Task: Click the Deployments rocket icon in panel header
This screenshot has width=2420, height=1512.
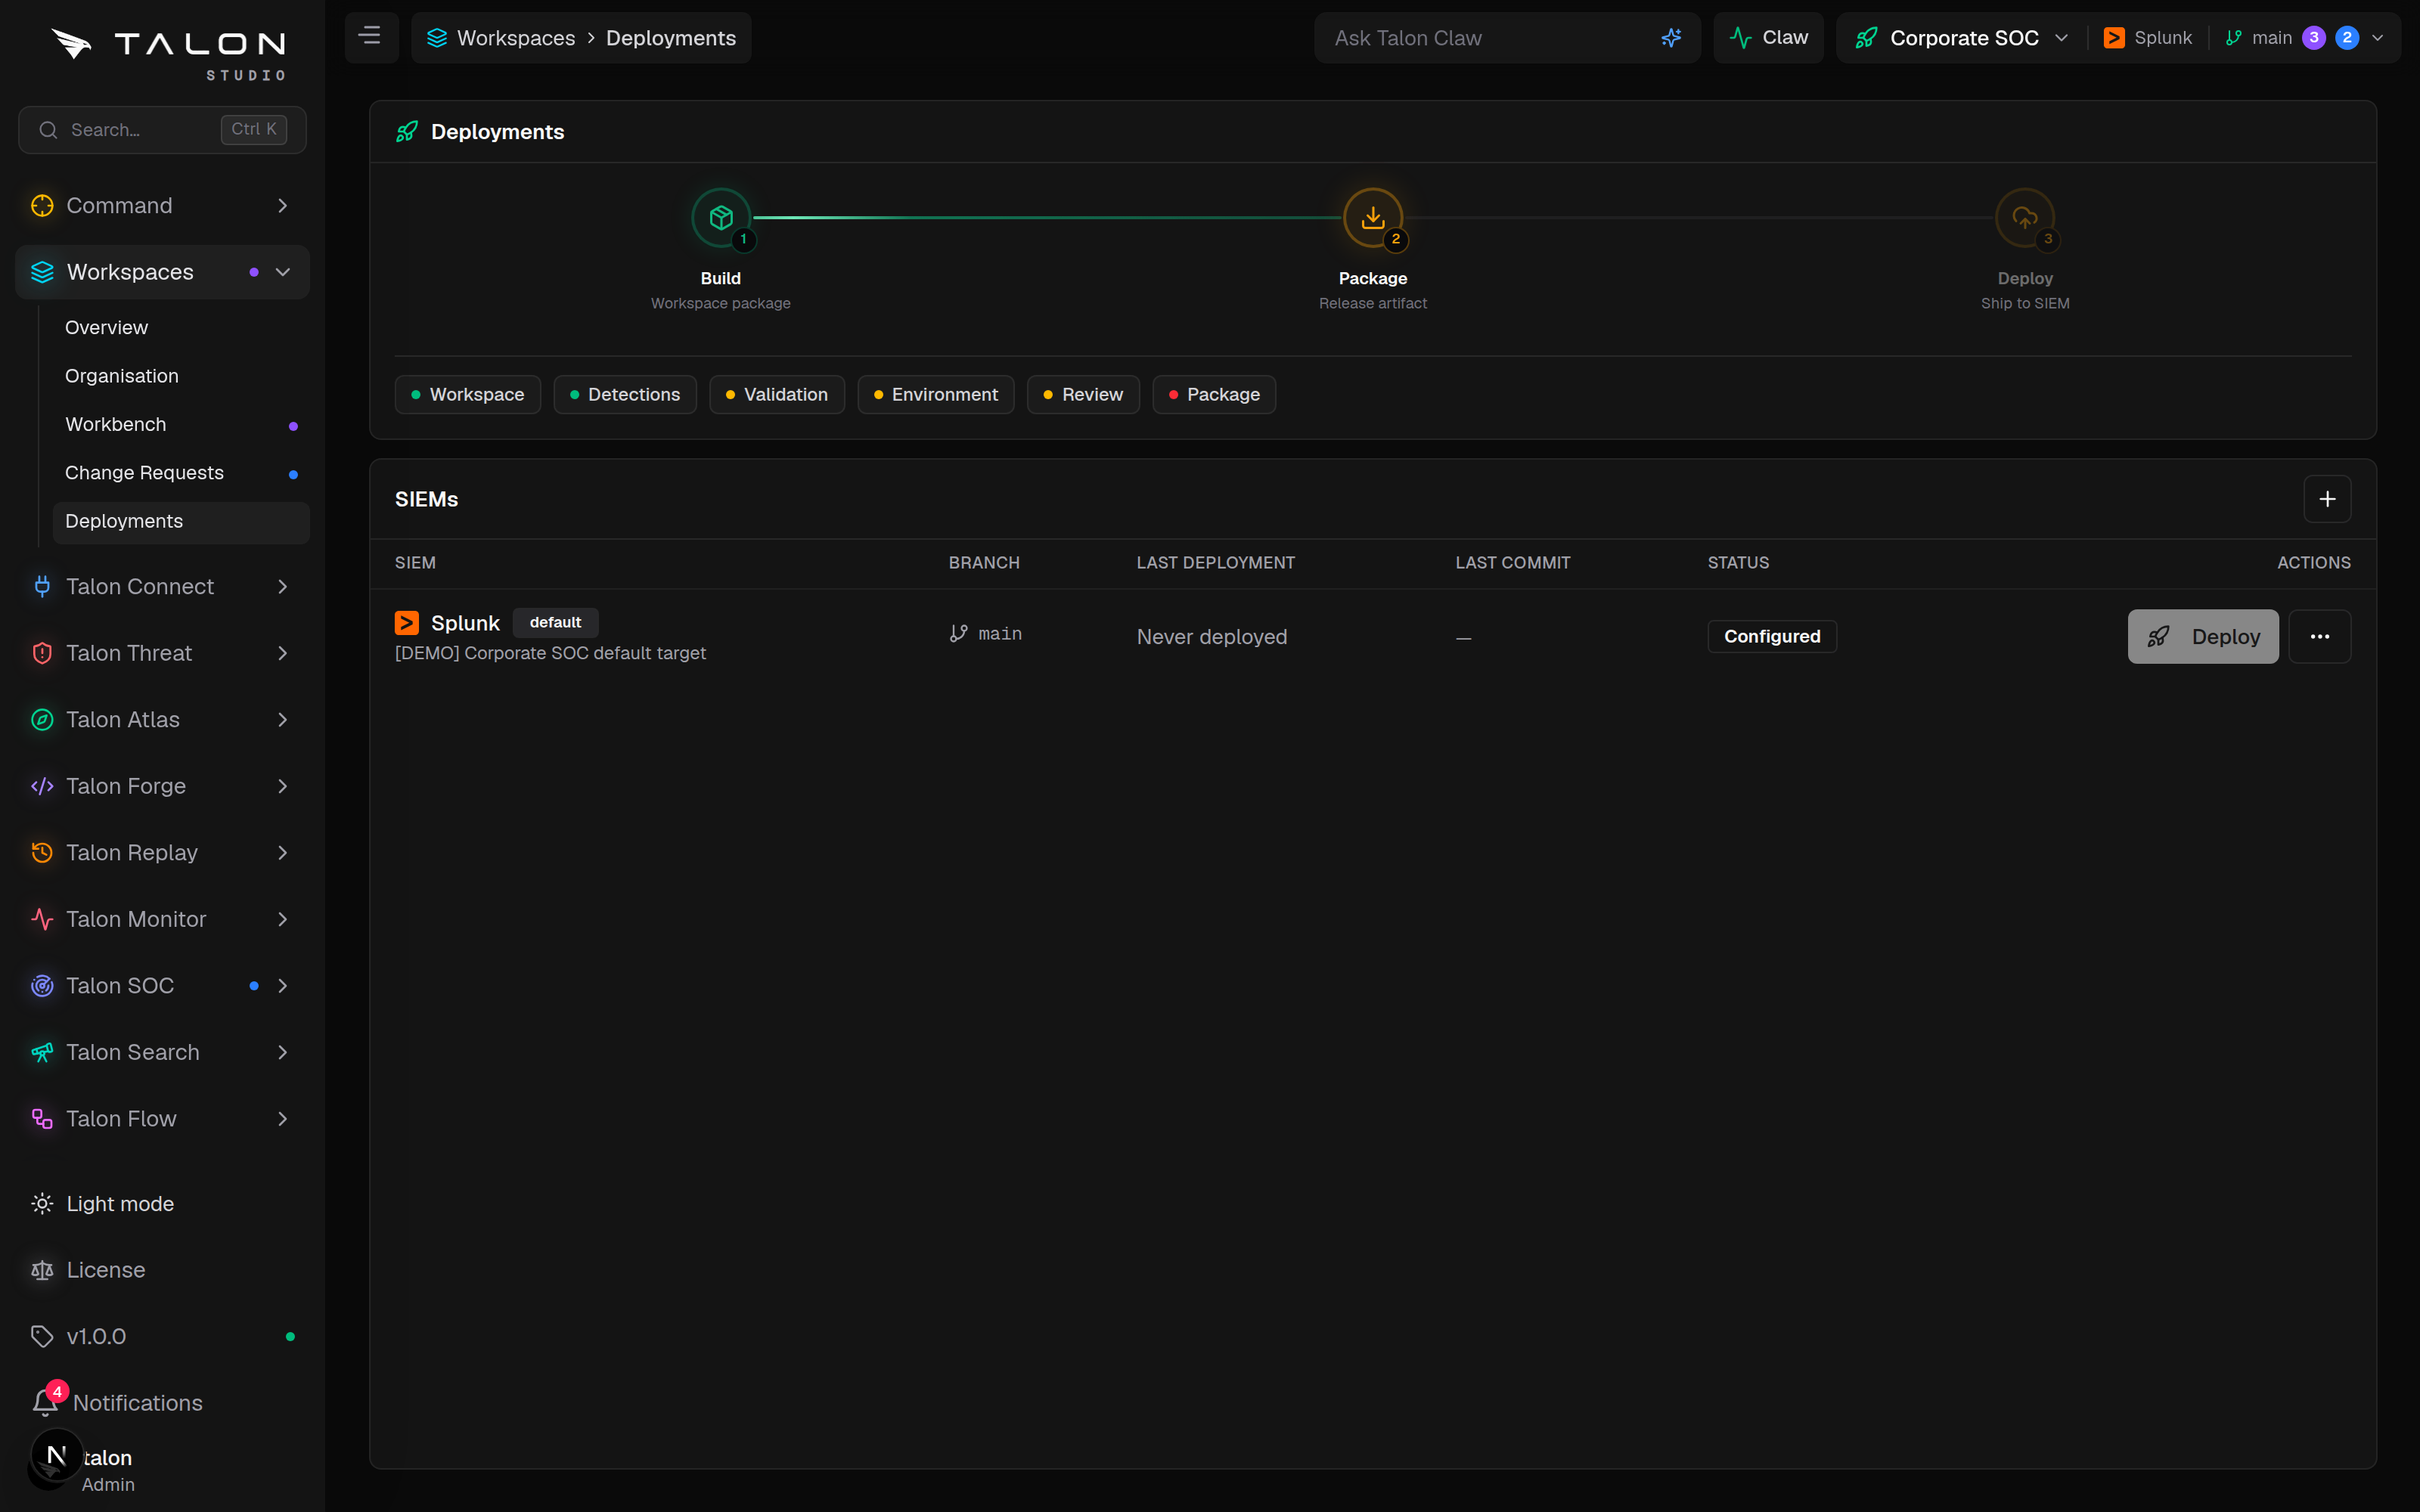Action: click(x=407, y=132)
